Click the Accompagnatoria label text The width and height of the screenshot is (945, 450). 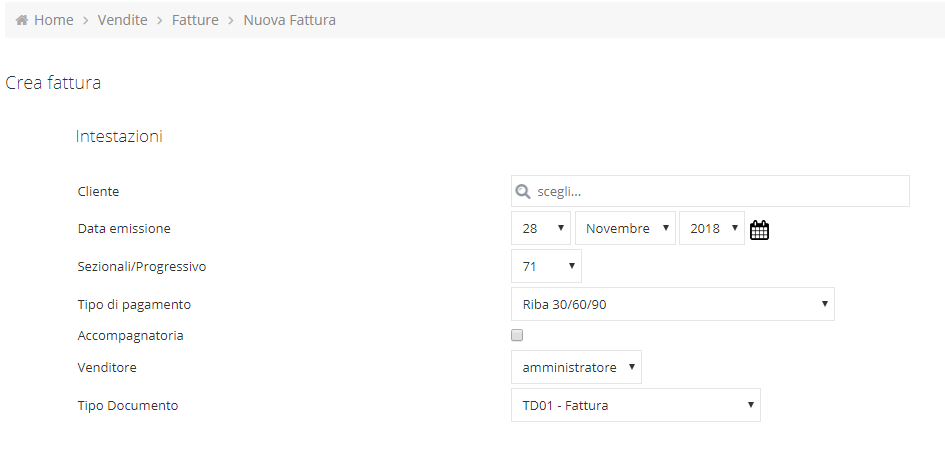click(x=130, y=336)
